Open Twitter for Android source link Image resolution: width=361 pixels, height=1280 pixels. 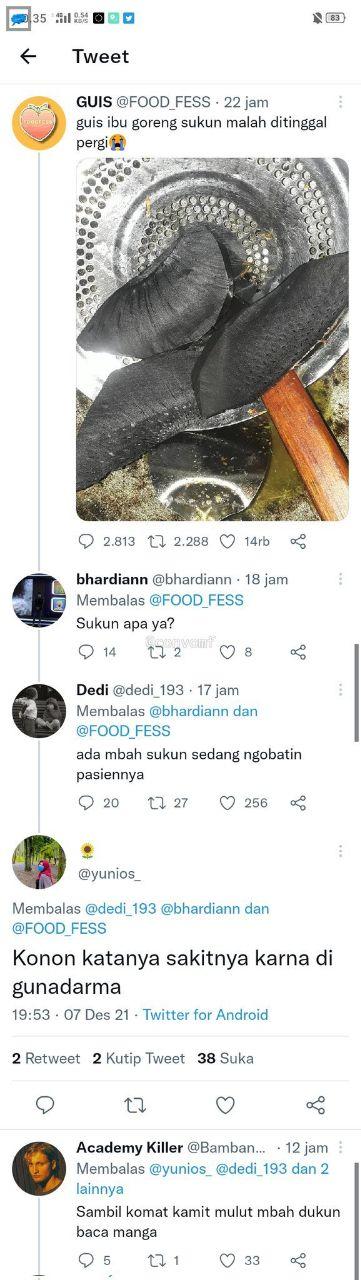[205, 1014]
